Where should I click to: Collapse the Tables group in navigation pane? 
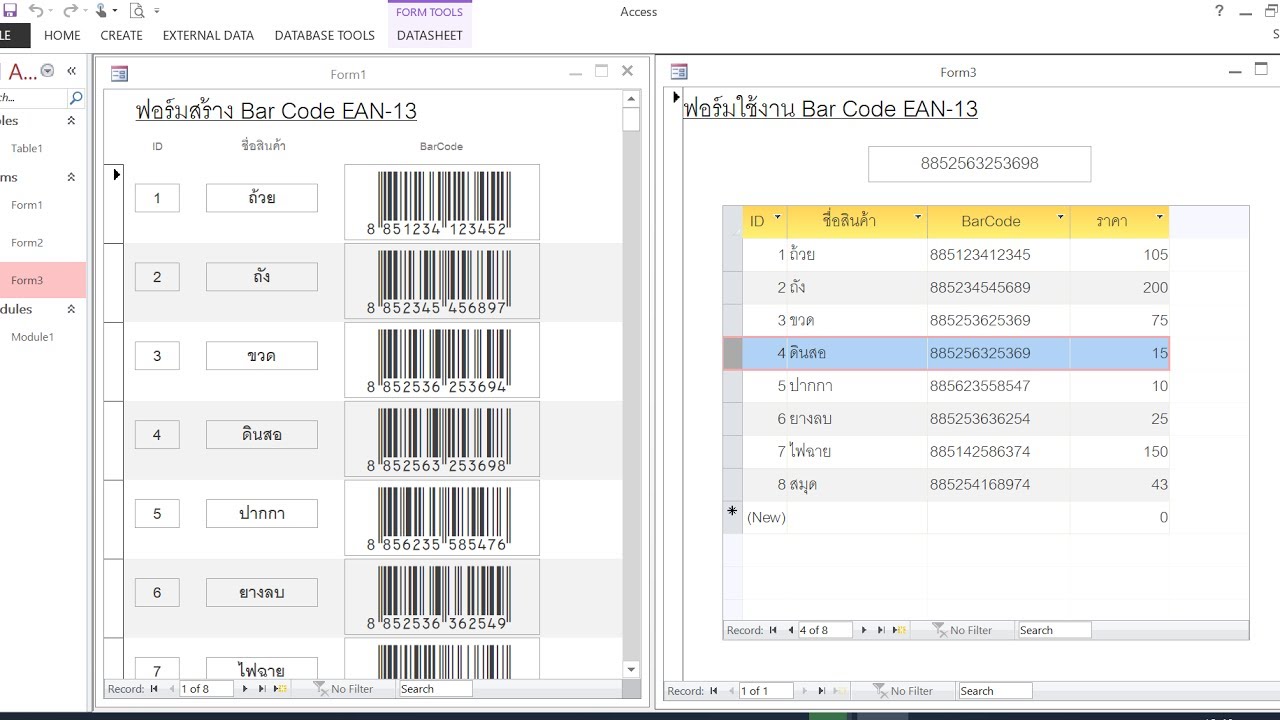coord(71,121)
